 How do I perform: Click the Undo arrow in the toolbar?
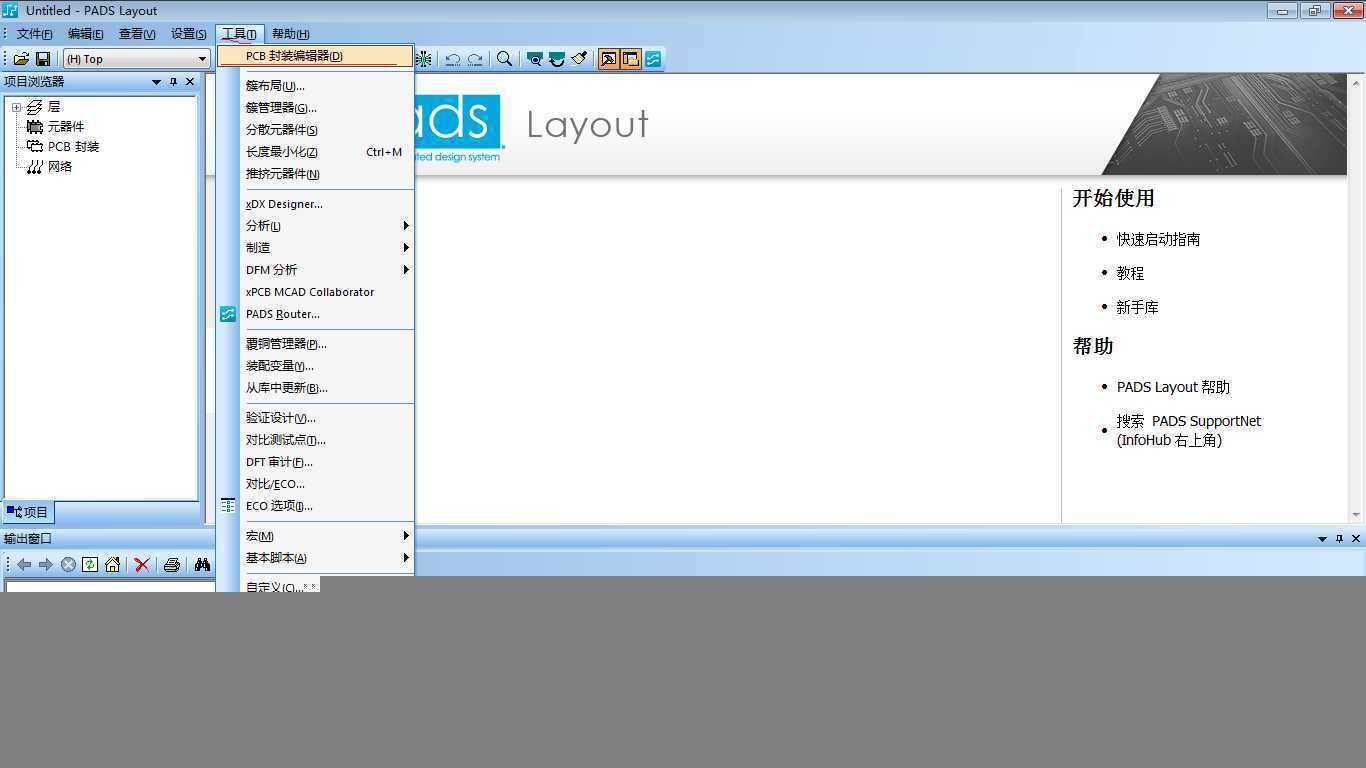tap(453, 59)
